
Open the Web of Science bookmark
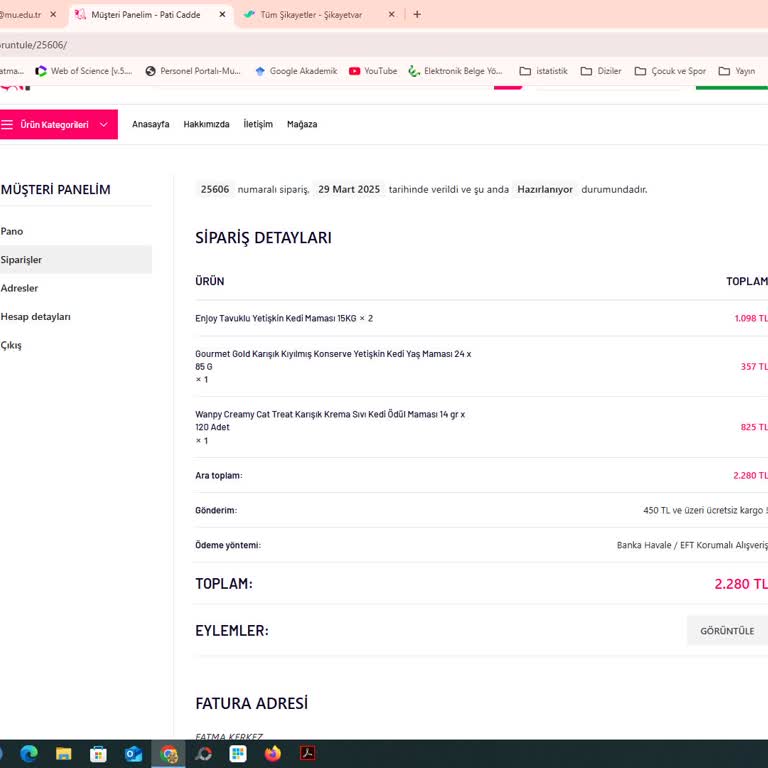coord(84,71)
